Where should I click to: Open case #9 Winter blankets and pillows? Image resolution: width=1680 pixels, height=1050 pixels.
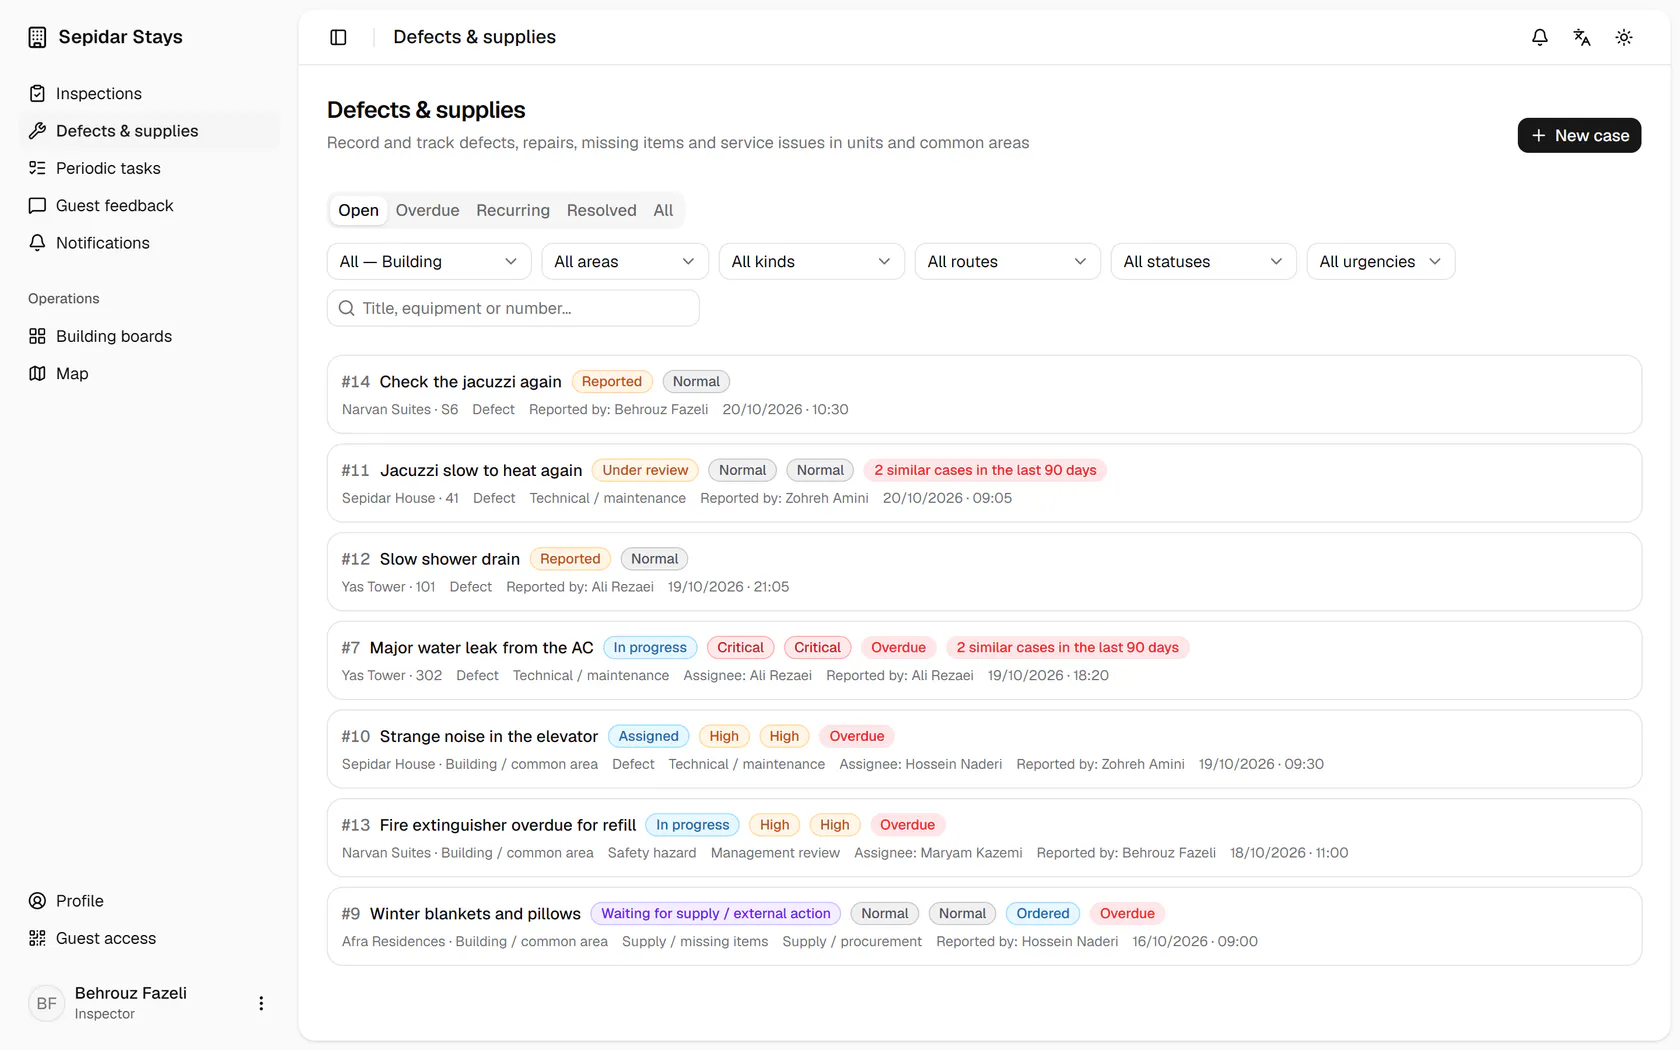984,926
